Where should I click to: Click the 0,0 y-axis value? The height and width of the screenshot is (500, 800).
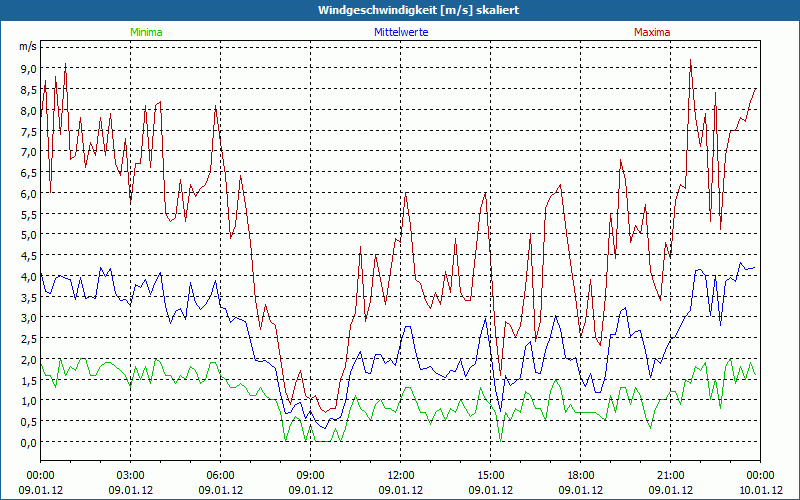29,443
